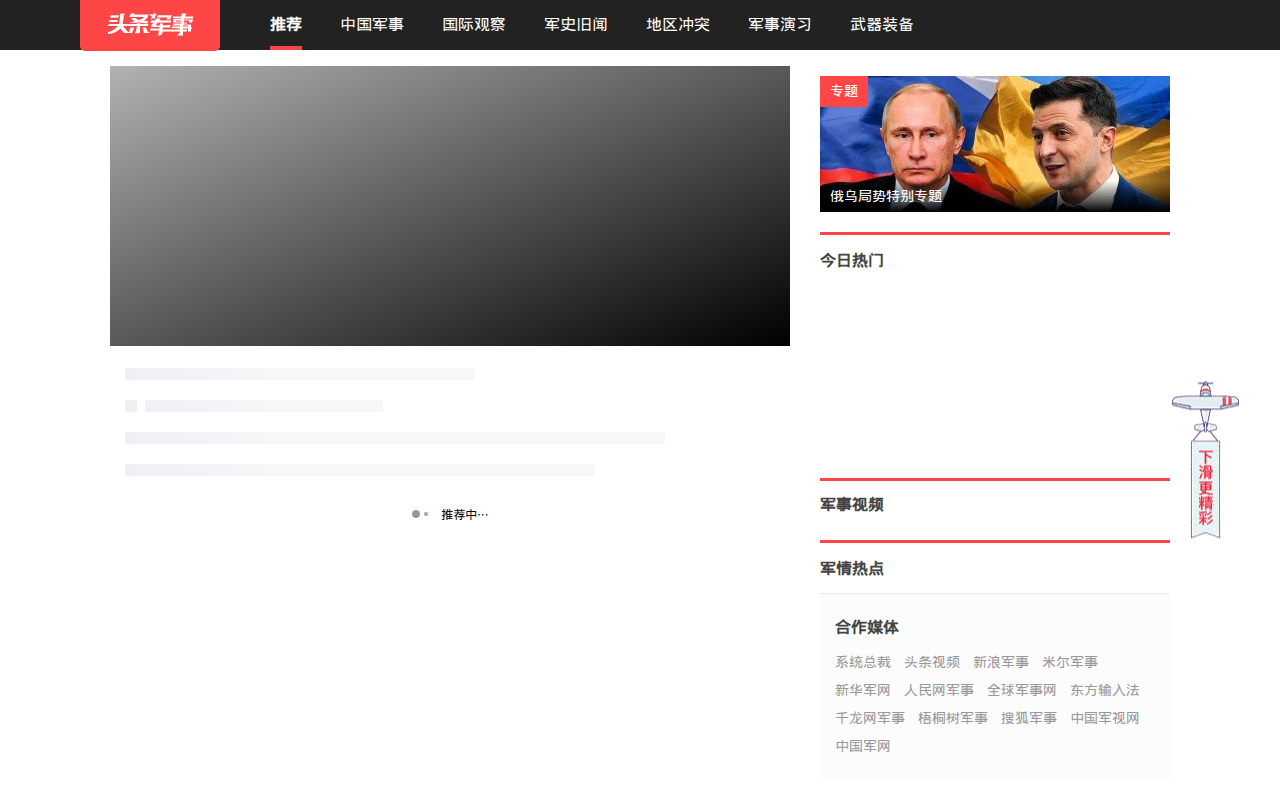Image resolution: width=1280 pixels, height=800 pixels.
Task: Open the 武器装备 tab
Action: coord(882,25)
